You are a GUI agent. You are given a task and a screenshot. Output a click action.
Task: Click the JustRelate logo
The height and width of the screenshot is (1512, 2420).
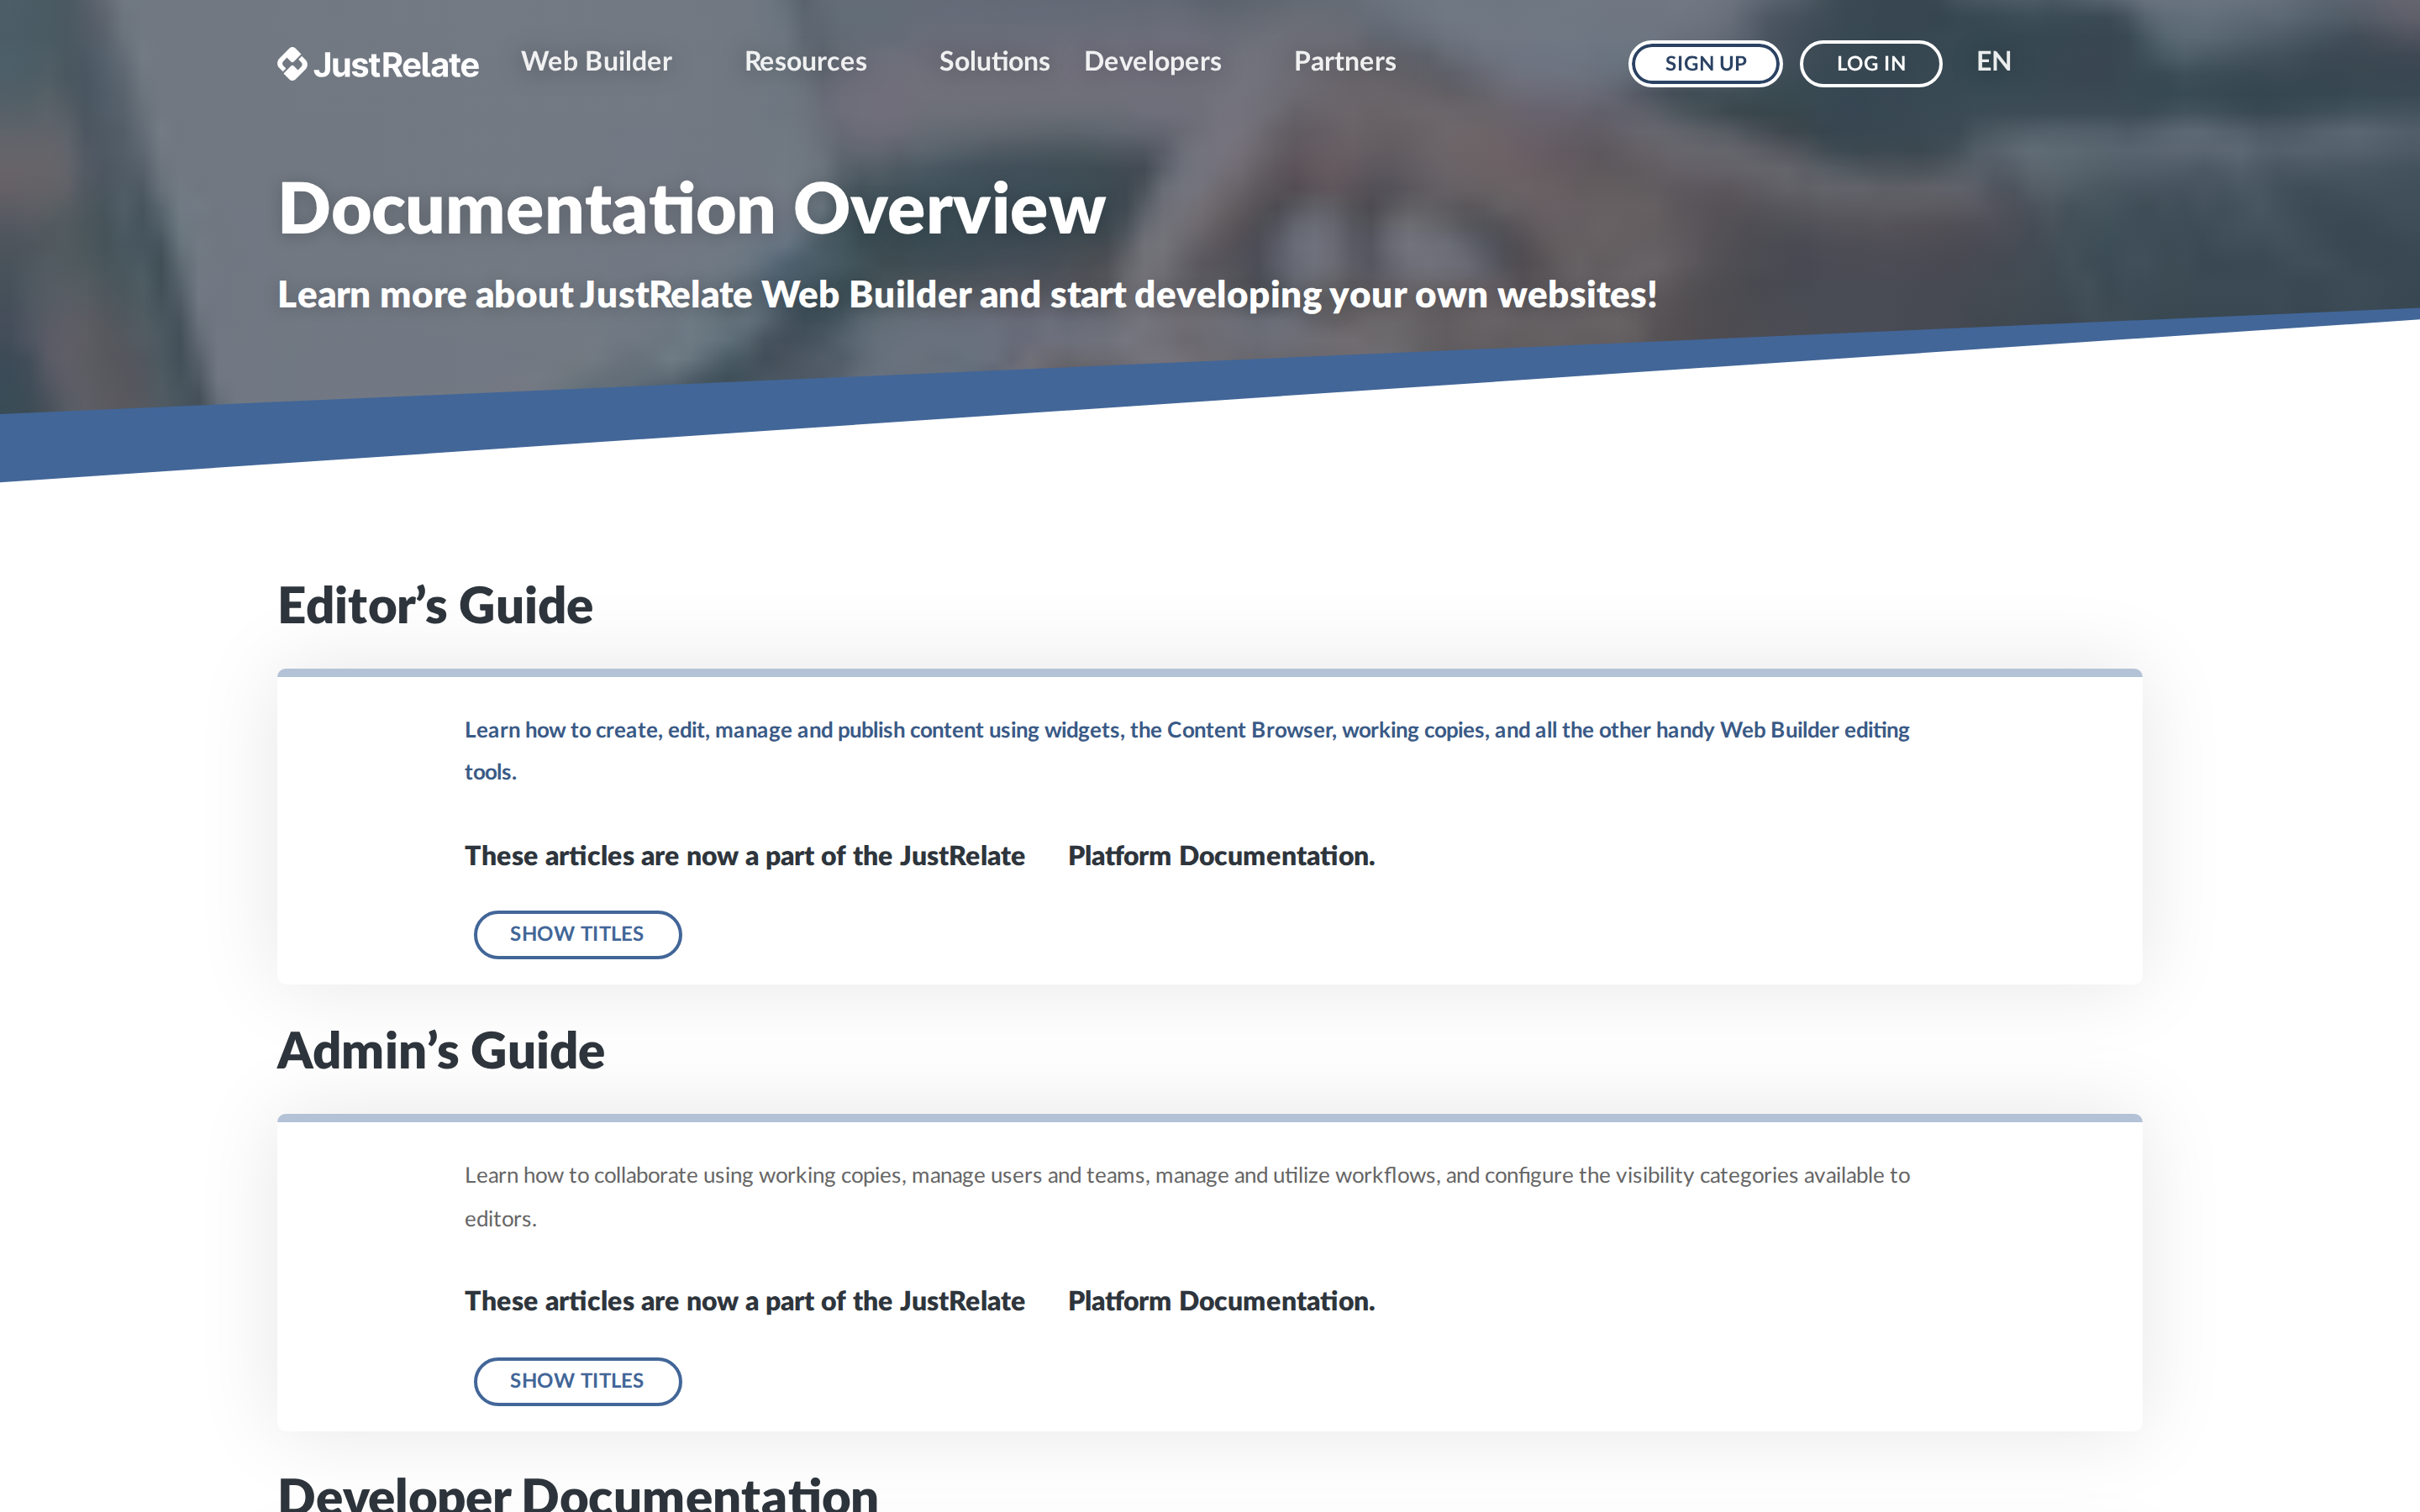(378, 64)
